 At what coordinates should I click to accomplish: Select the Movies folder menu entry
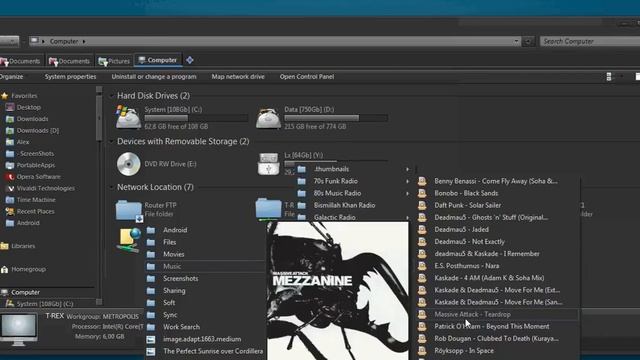(206, 254)
